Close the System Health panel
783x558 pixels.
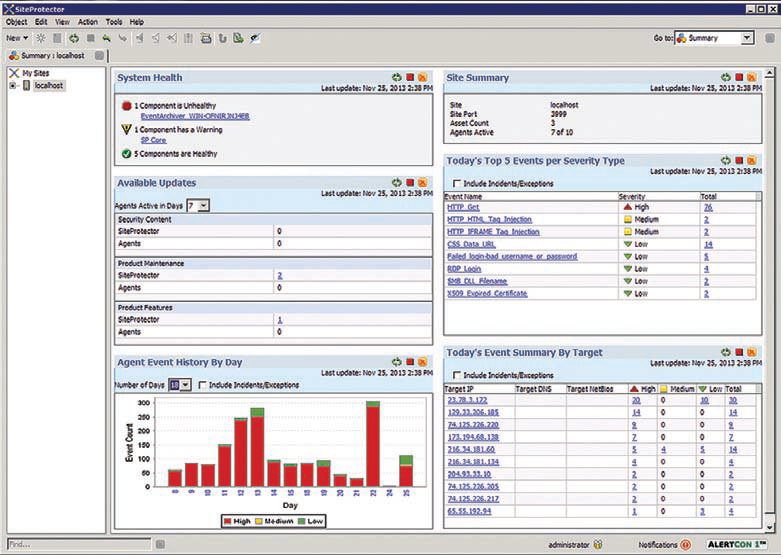pos(422,77)
